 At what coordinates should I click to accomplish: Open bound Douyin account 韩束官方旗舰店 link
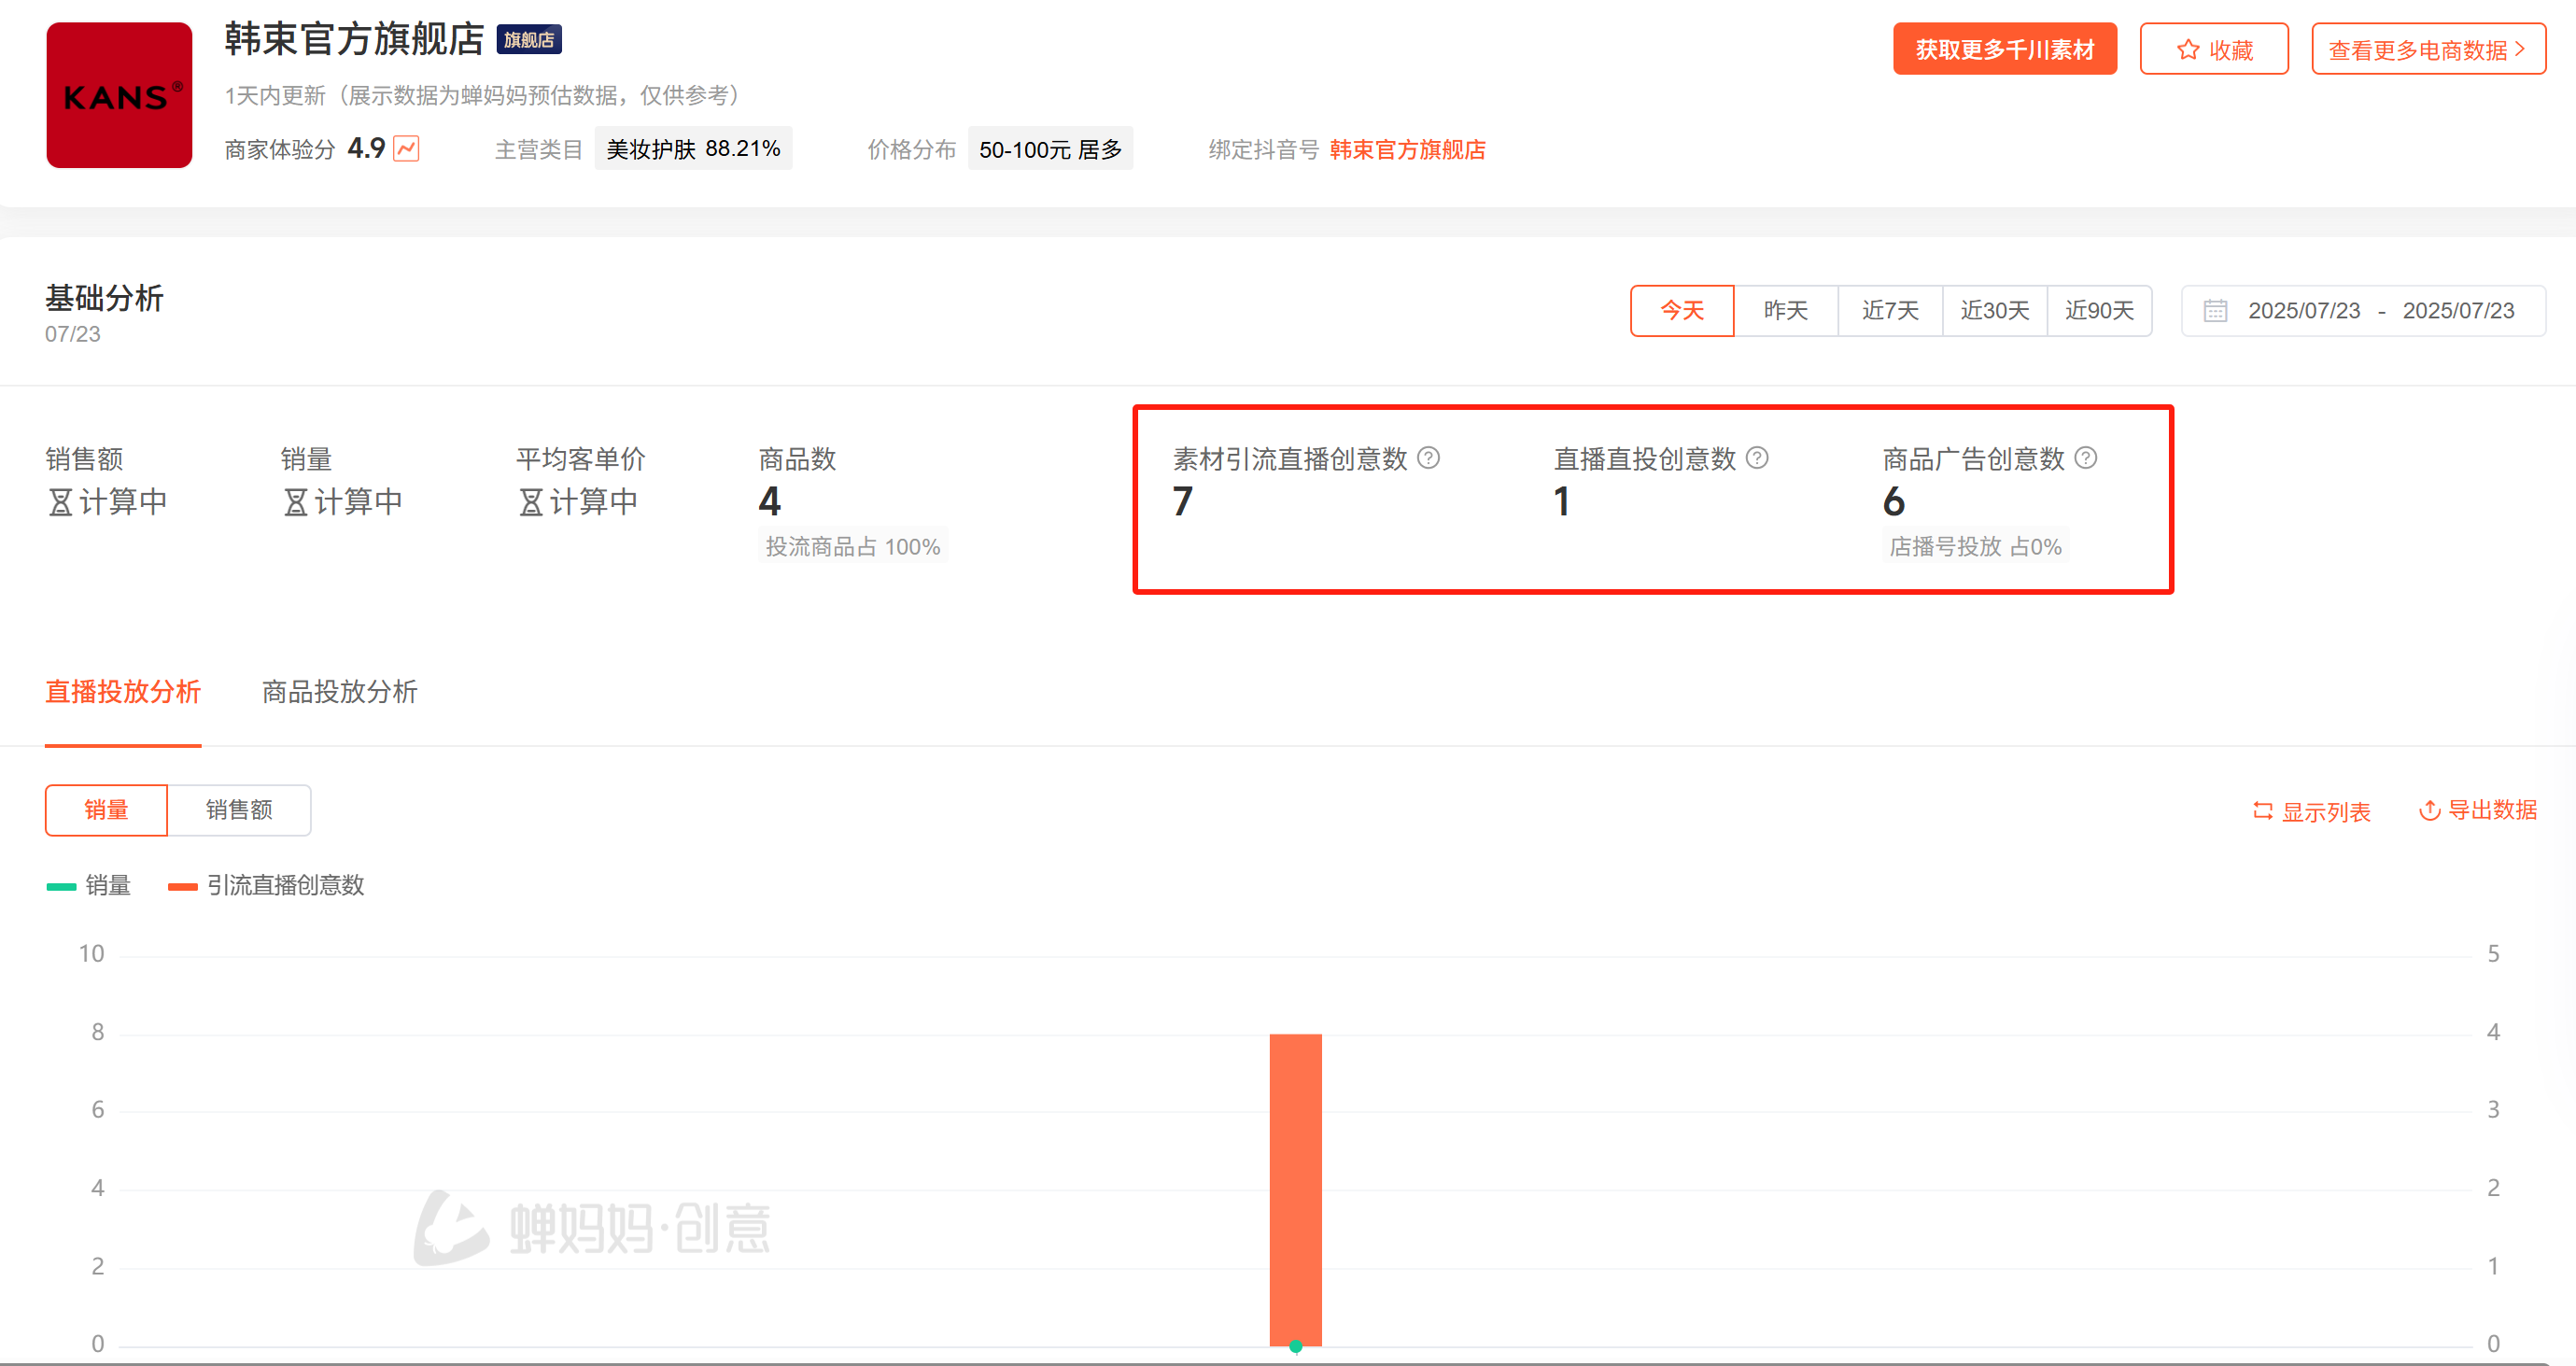(x=1407, y=150)
